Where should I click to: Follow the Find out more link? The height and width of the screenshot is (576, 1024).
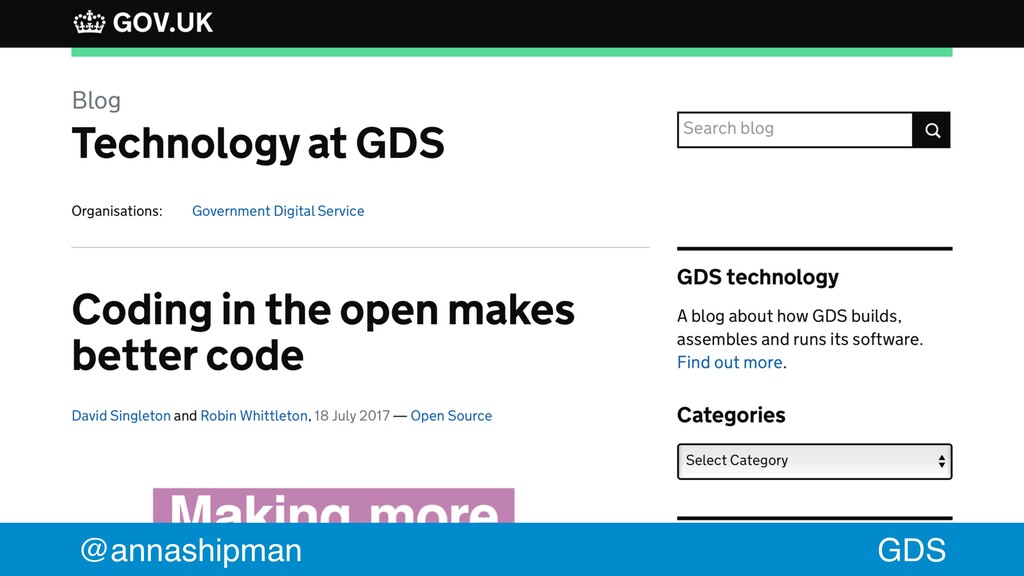[729, 362]
